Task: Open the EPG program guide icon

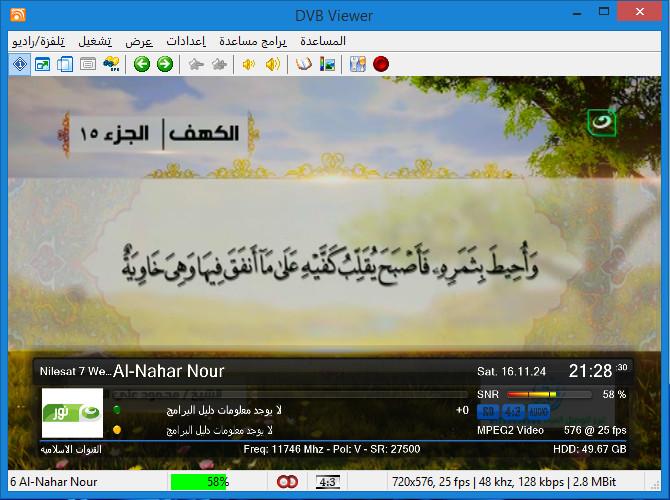Action: click(x=112, y=64)
